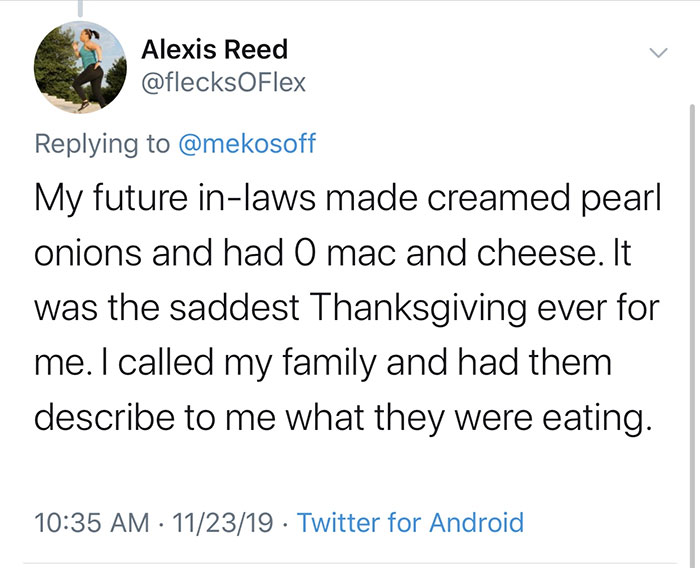Viewport: 700px width, 568px height.
Task: Click the Twitter for Android source link
Action: (410, 522)
